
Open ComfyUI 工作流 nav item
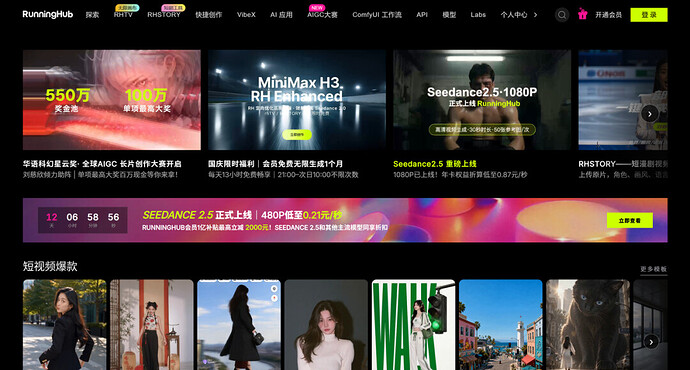click(x=377, y=15)
